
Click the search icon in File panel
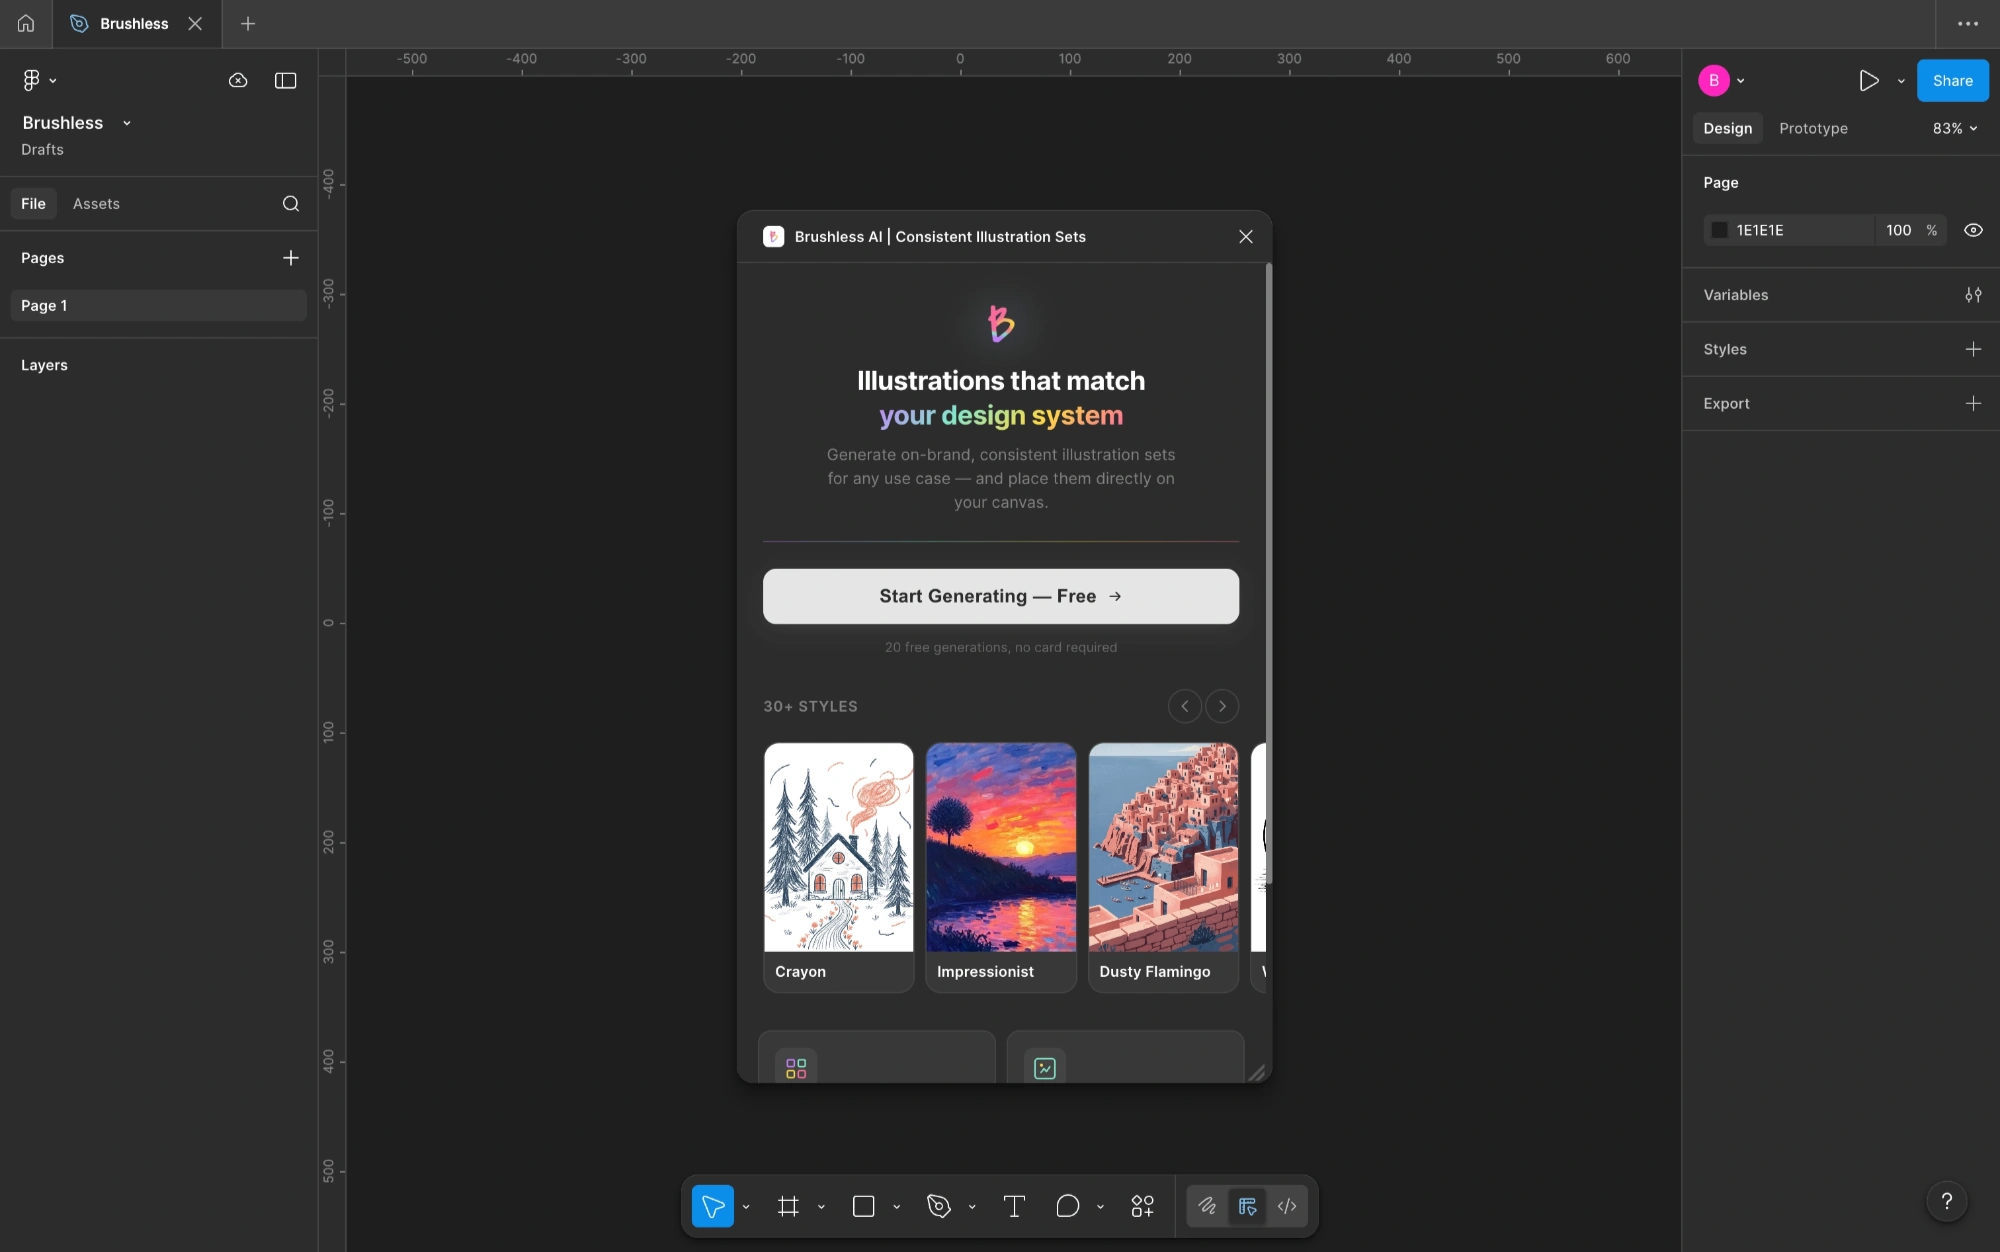[291, 204]
